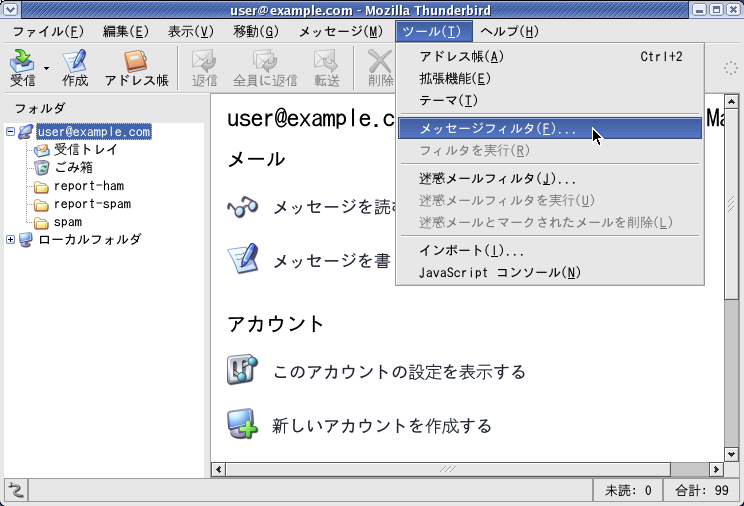
Task: Click the user@example.com account icon
Action: click(x=26, y=131)
